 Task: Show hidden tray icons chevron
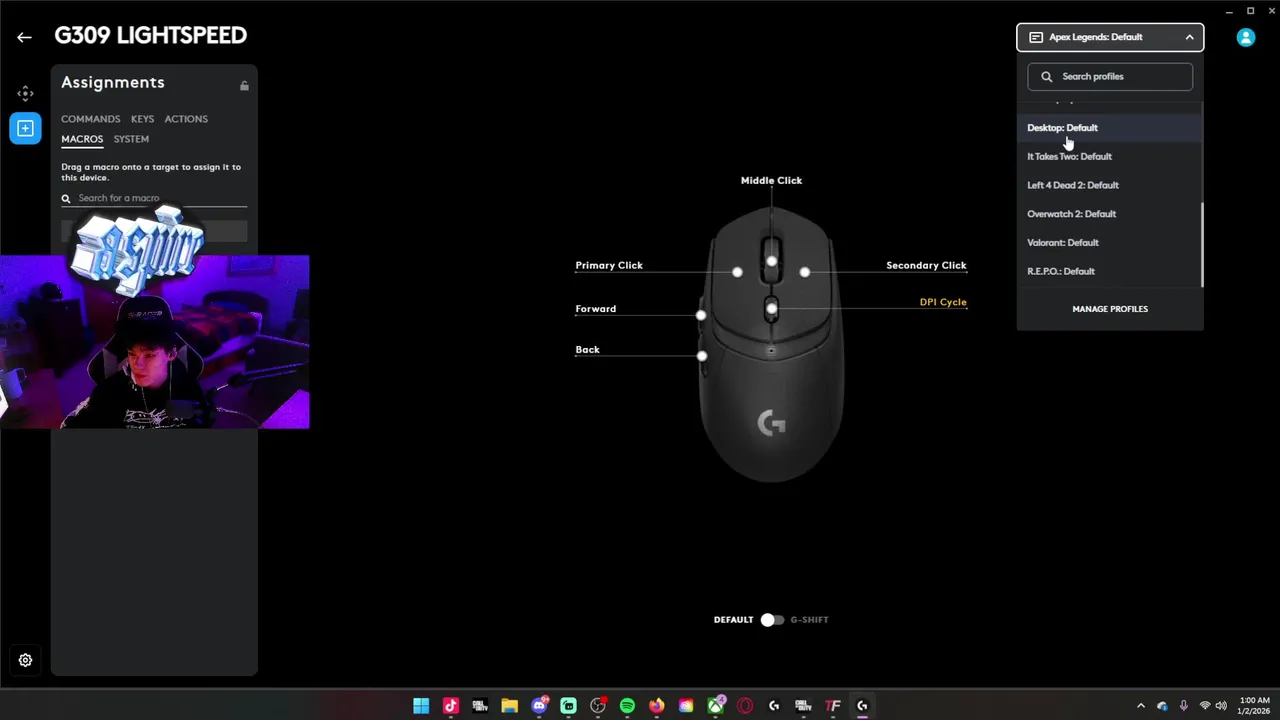(1141, 706)
